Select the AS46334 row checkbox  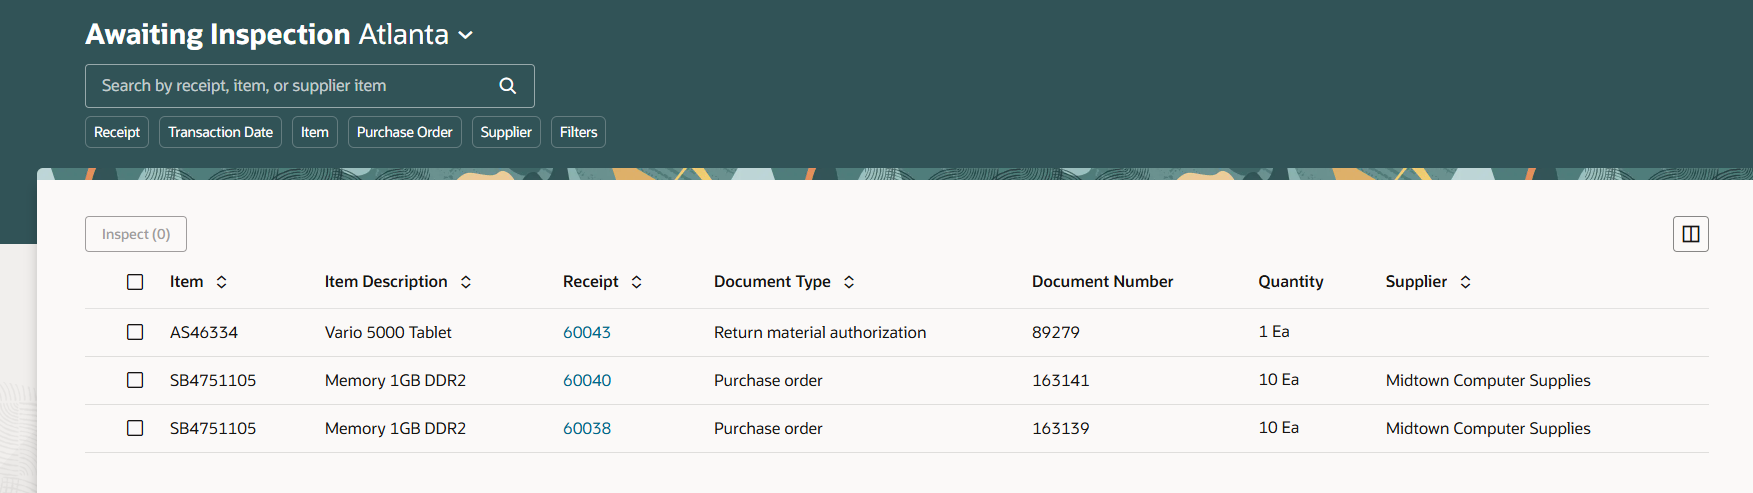coord(135,332)
